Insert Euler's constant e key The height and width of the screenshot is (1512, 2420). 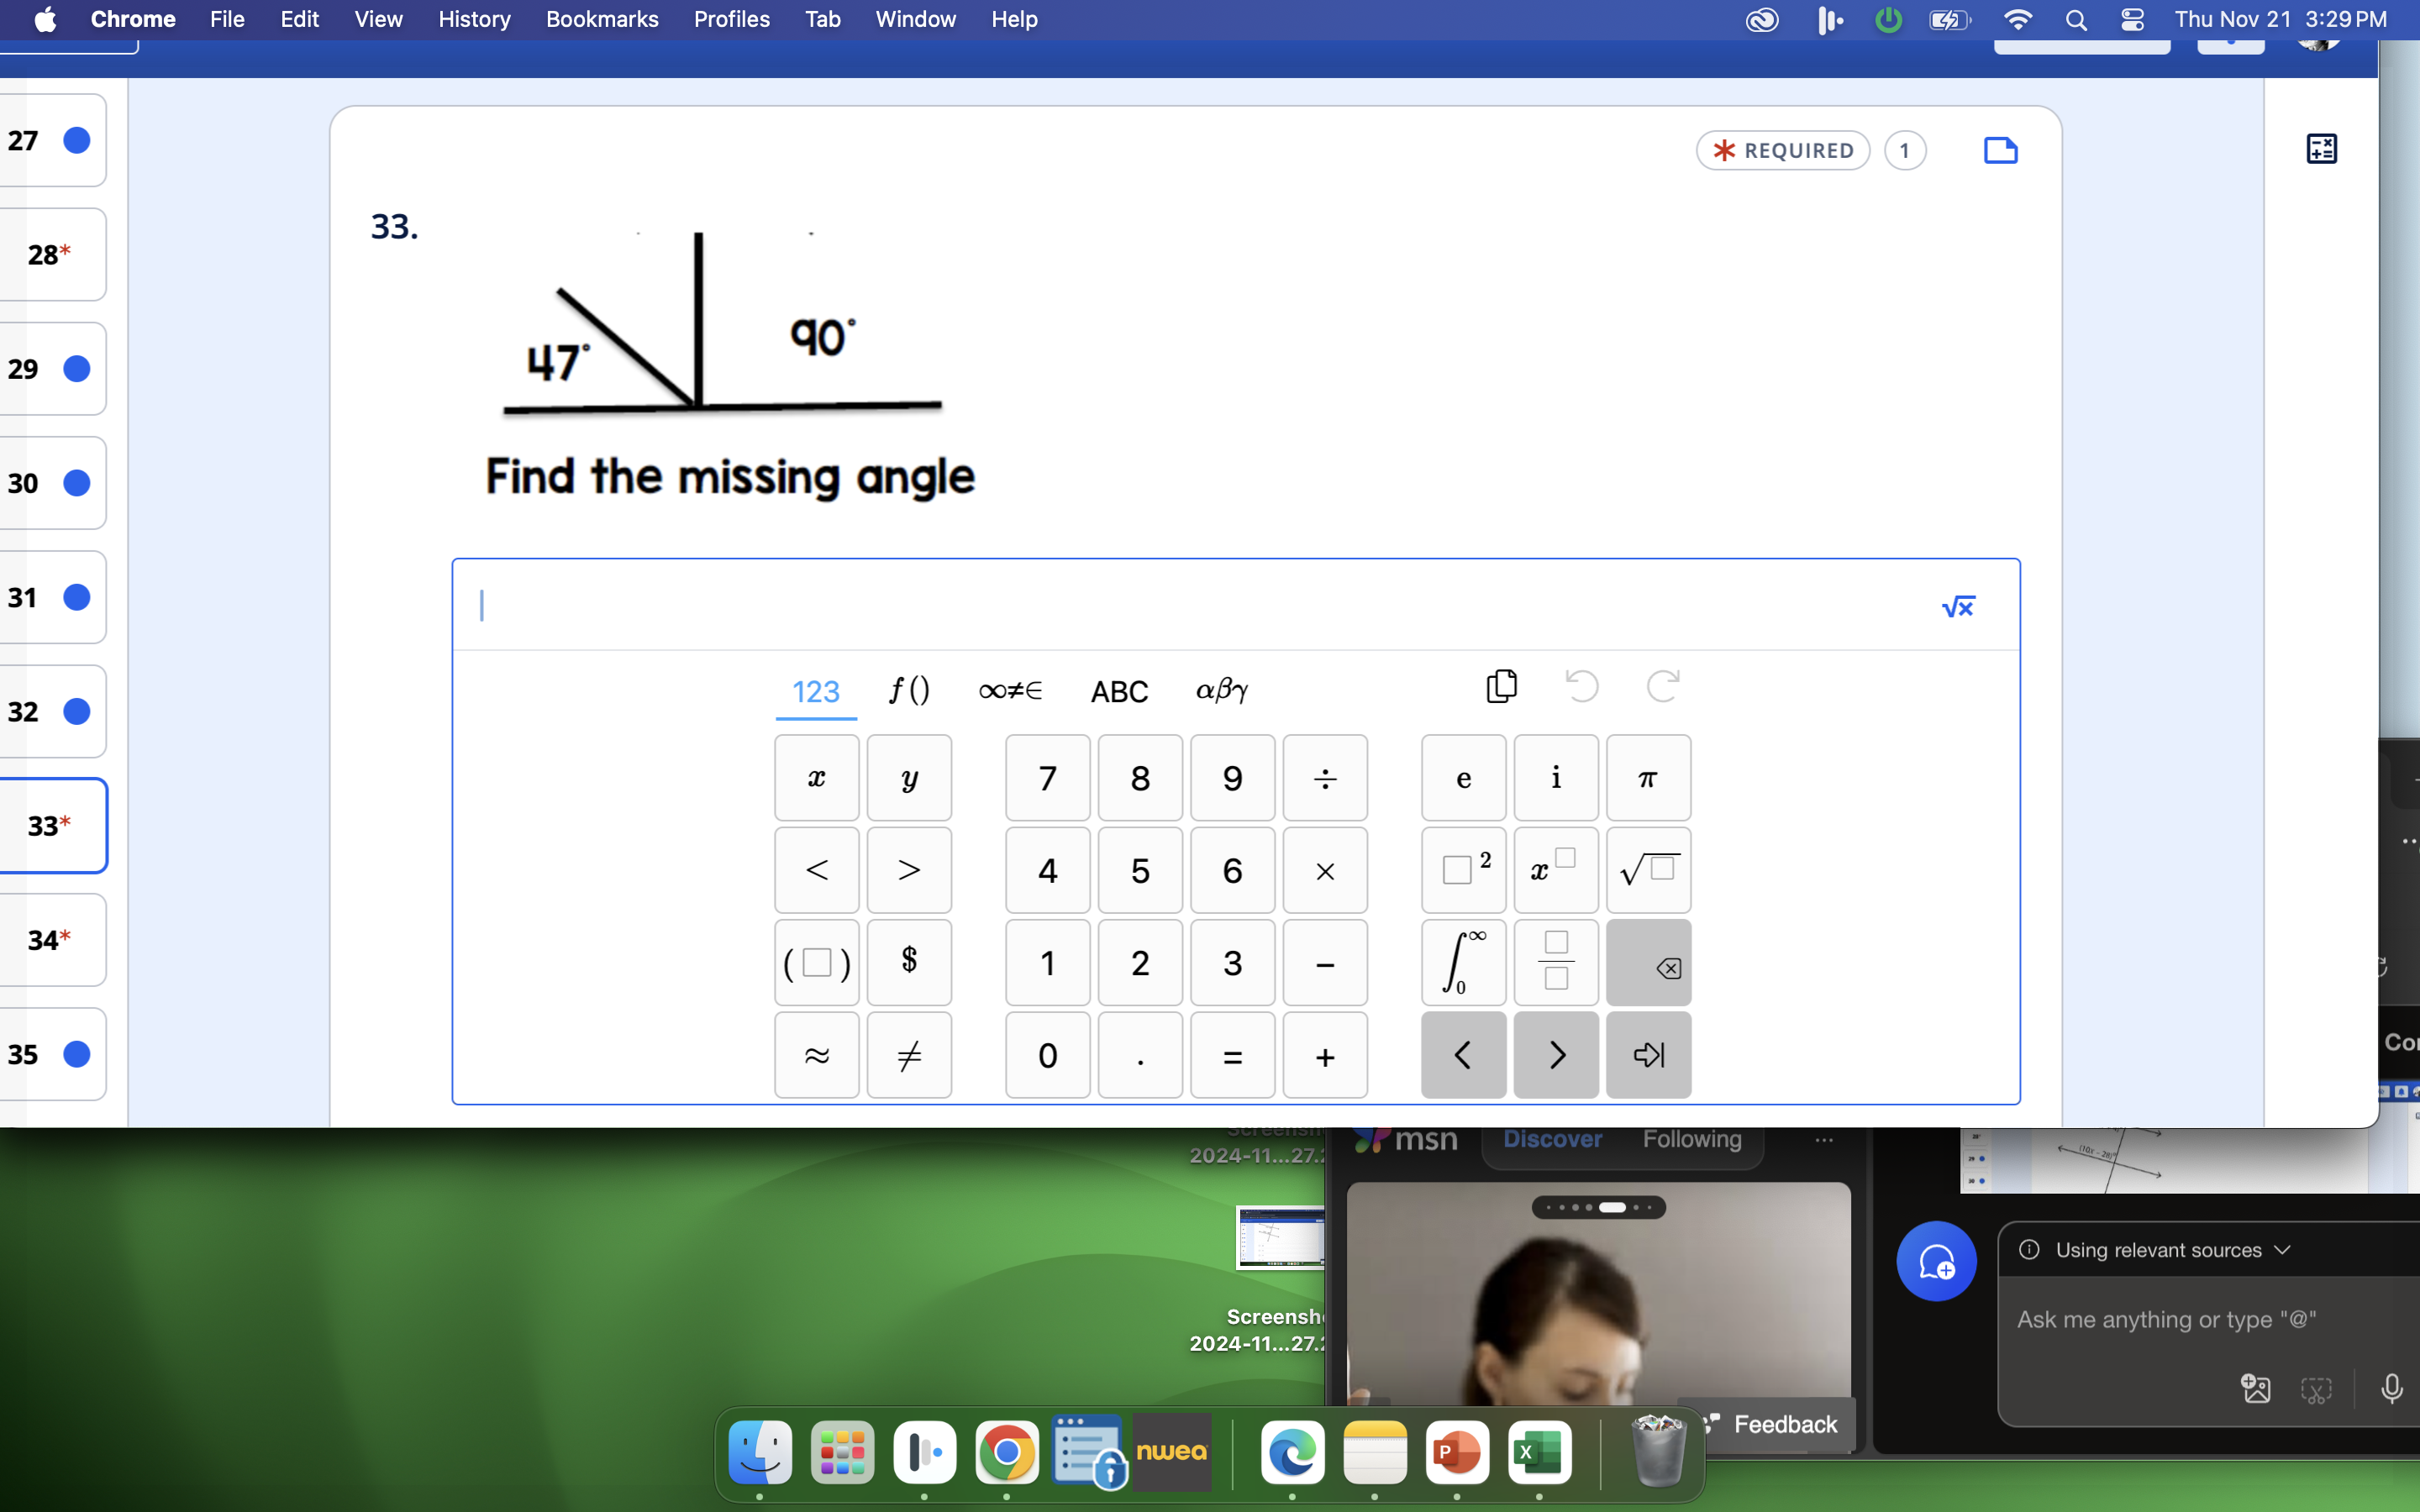(x=1463, y=778)
